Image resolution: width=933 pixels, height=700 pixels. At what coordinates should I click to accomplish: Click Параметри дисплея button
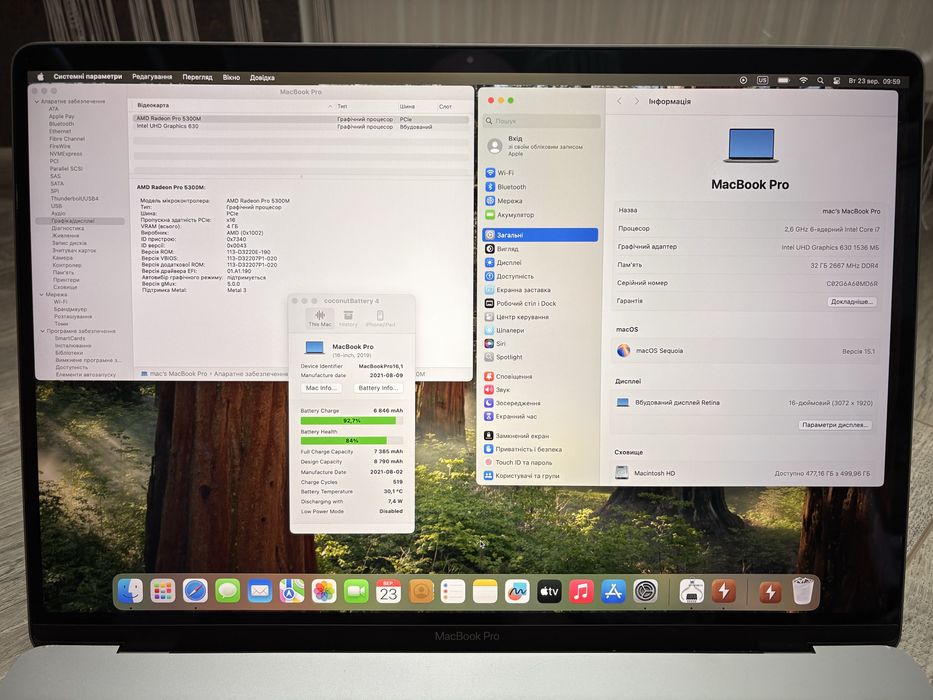835,425
